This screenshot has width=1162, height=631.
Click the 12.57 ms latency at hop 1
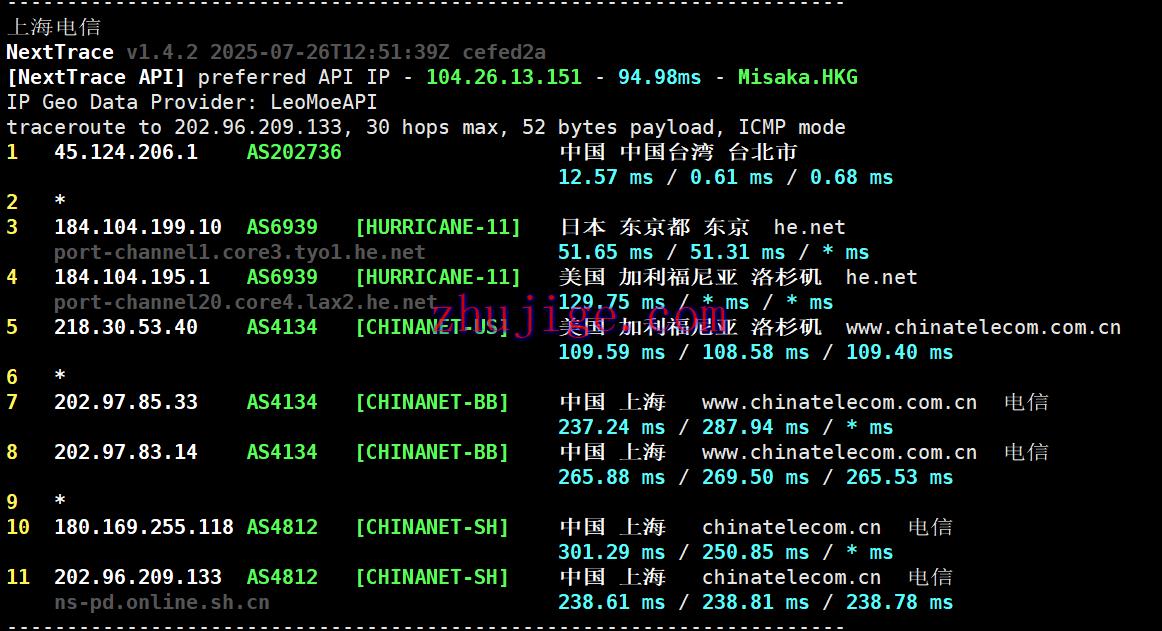tap(605, 177)
